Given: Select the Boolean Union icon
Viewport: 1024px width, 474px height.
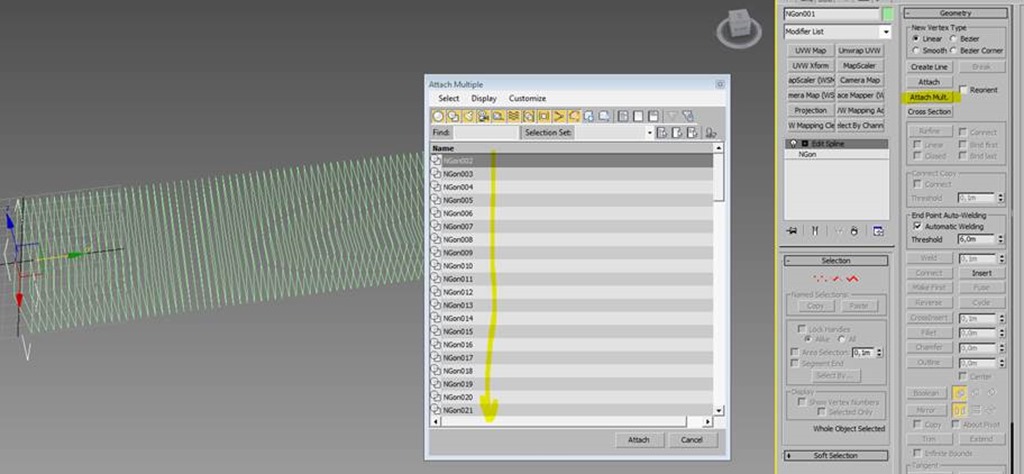Looking at the screenshot, I should [x=960, y=393].
